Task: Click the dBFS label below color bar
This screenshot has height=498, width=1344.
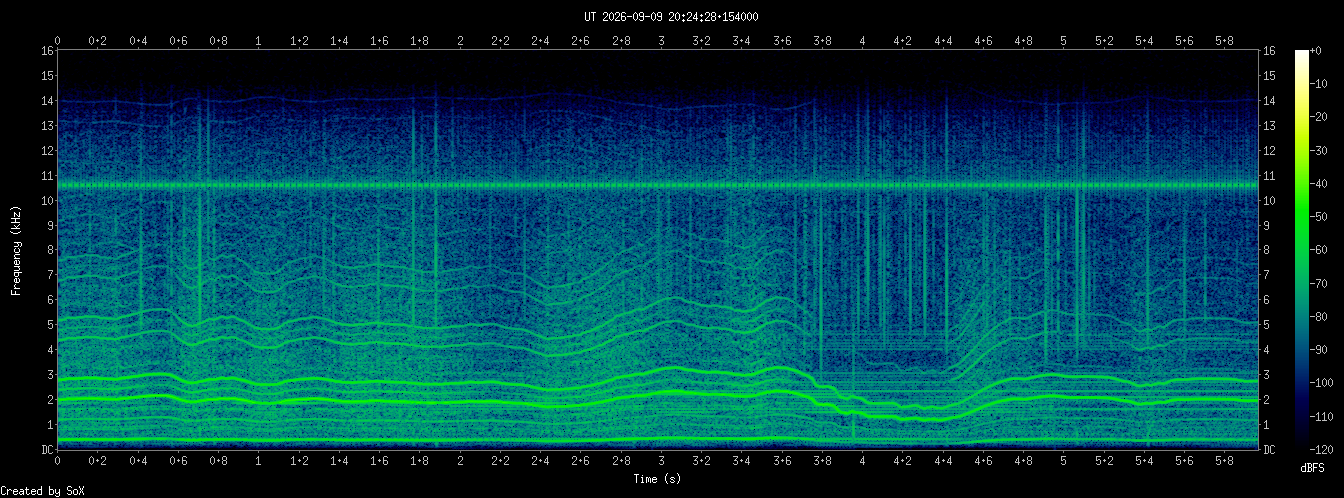Action: point(1313,468)
